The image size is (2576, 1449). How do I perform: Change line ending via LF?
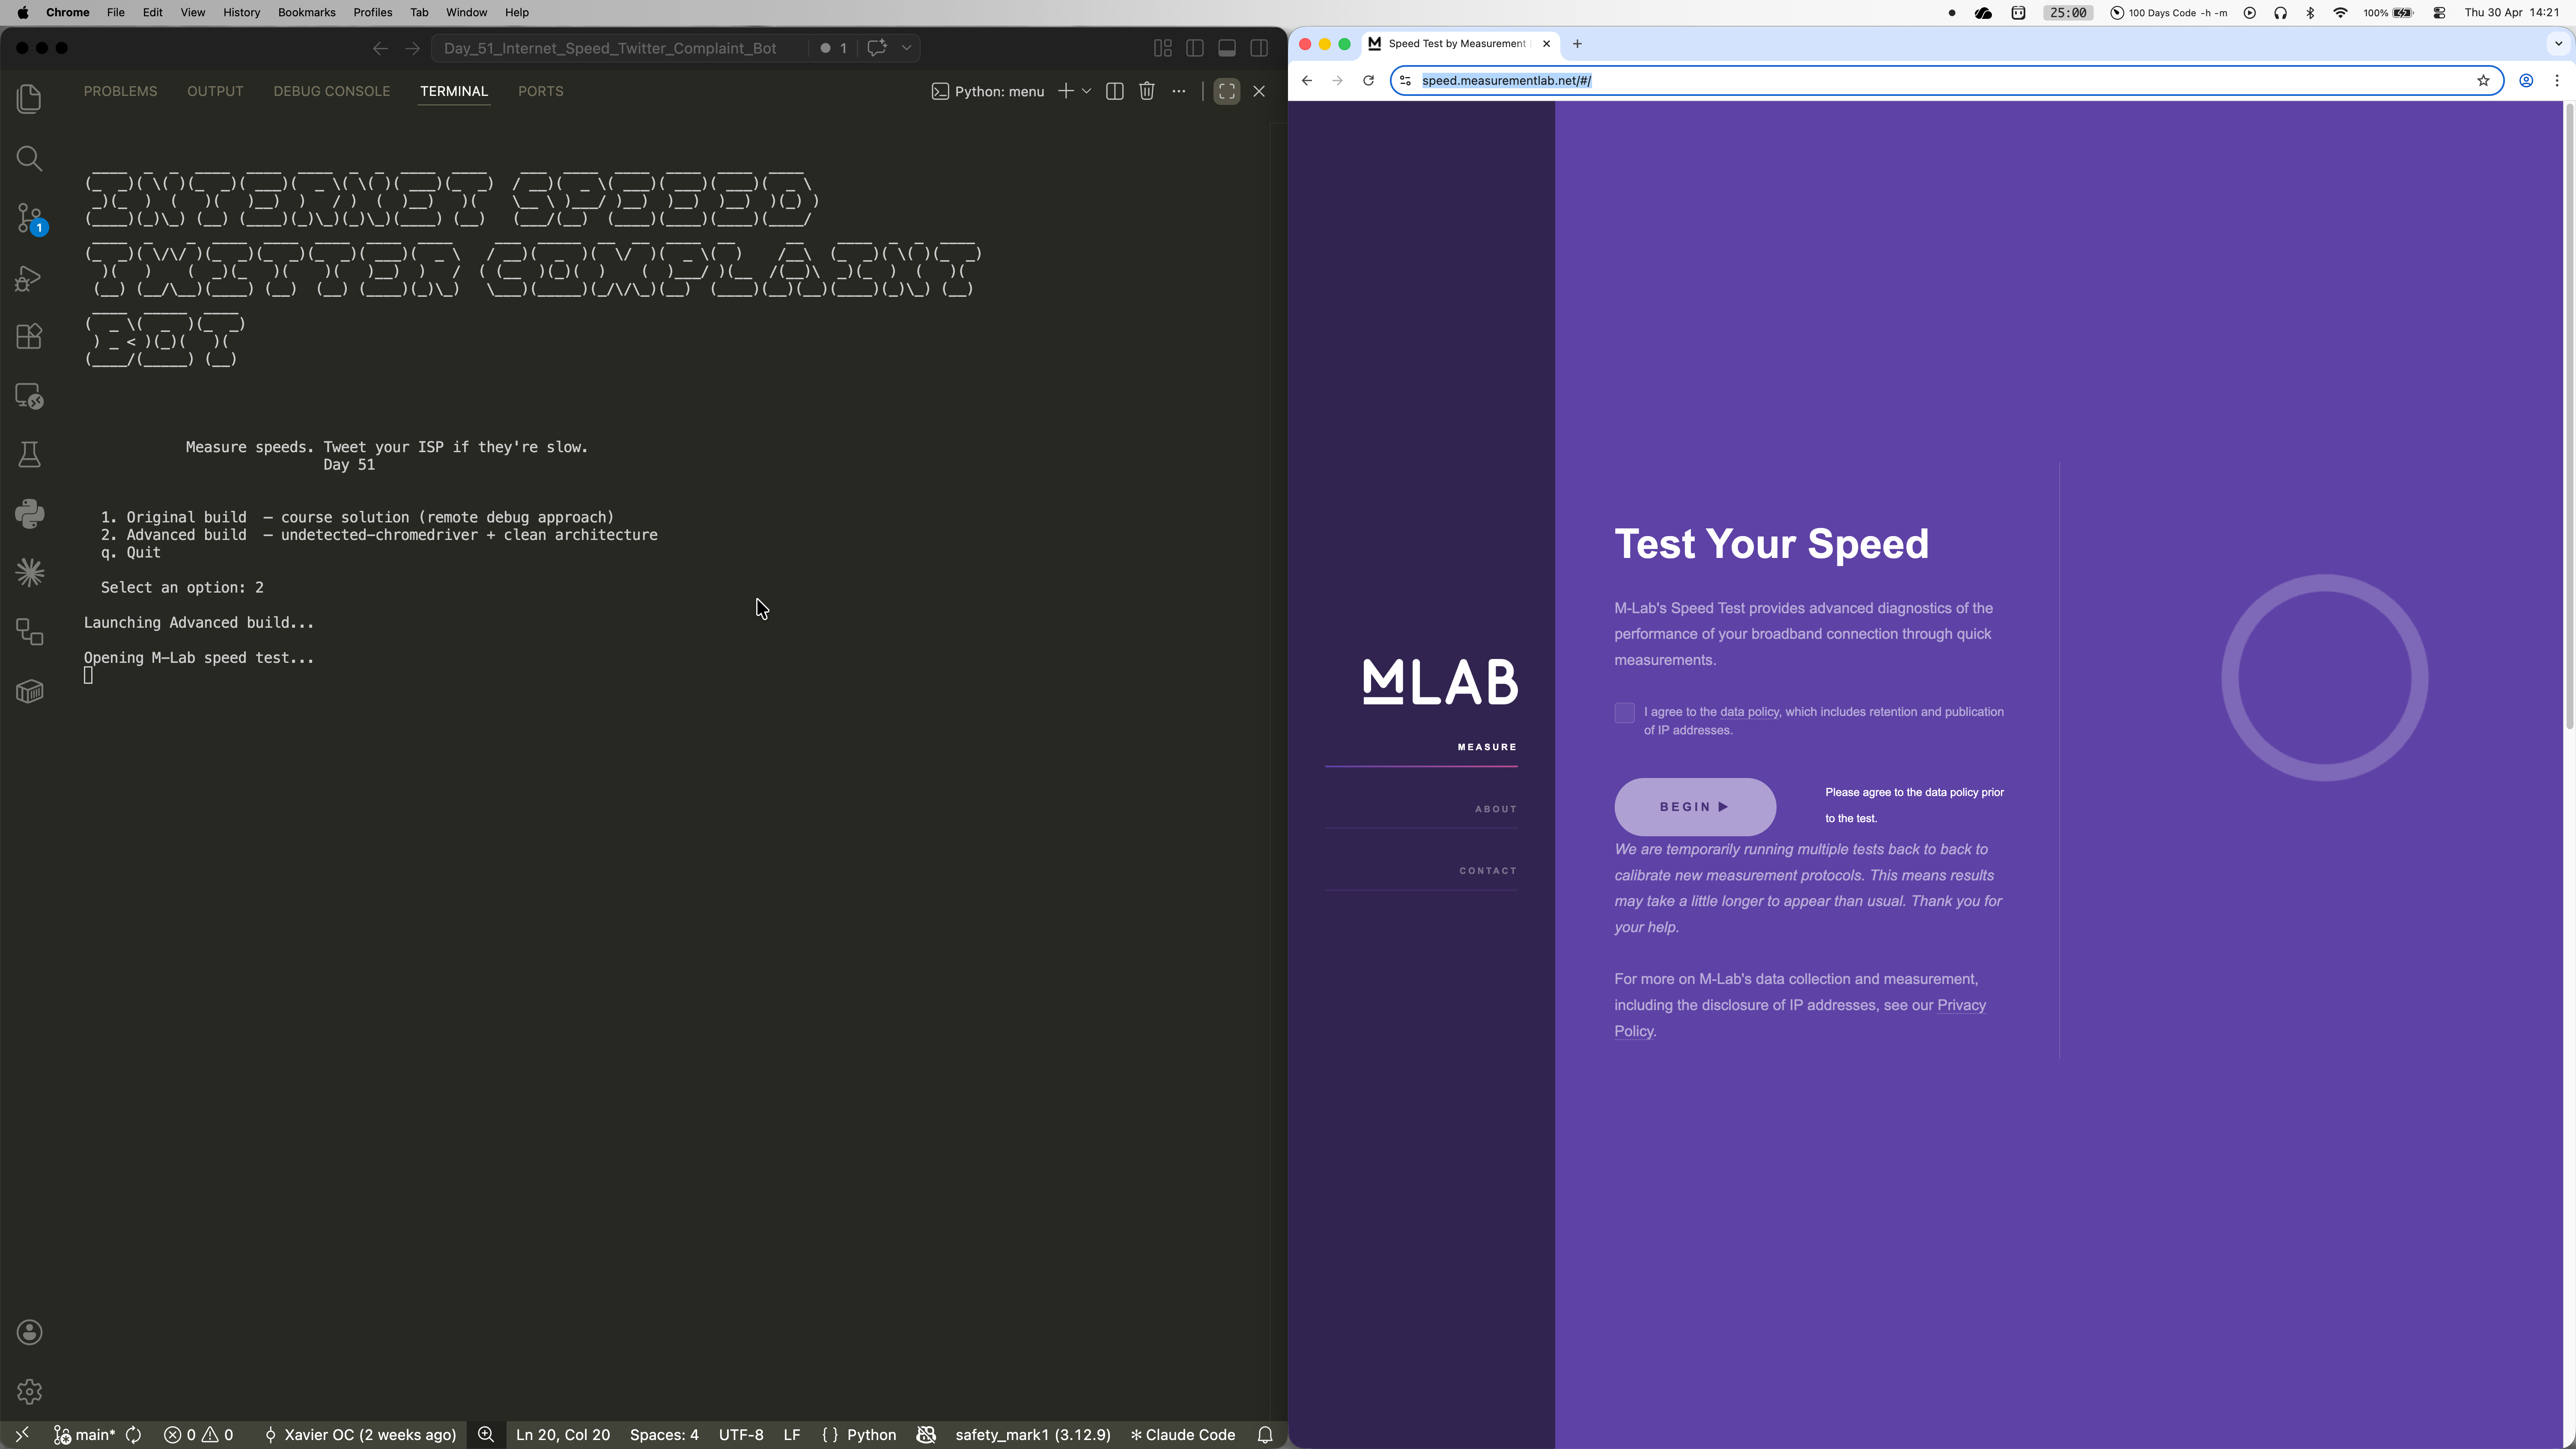tap(792, 1434)
